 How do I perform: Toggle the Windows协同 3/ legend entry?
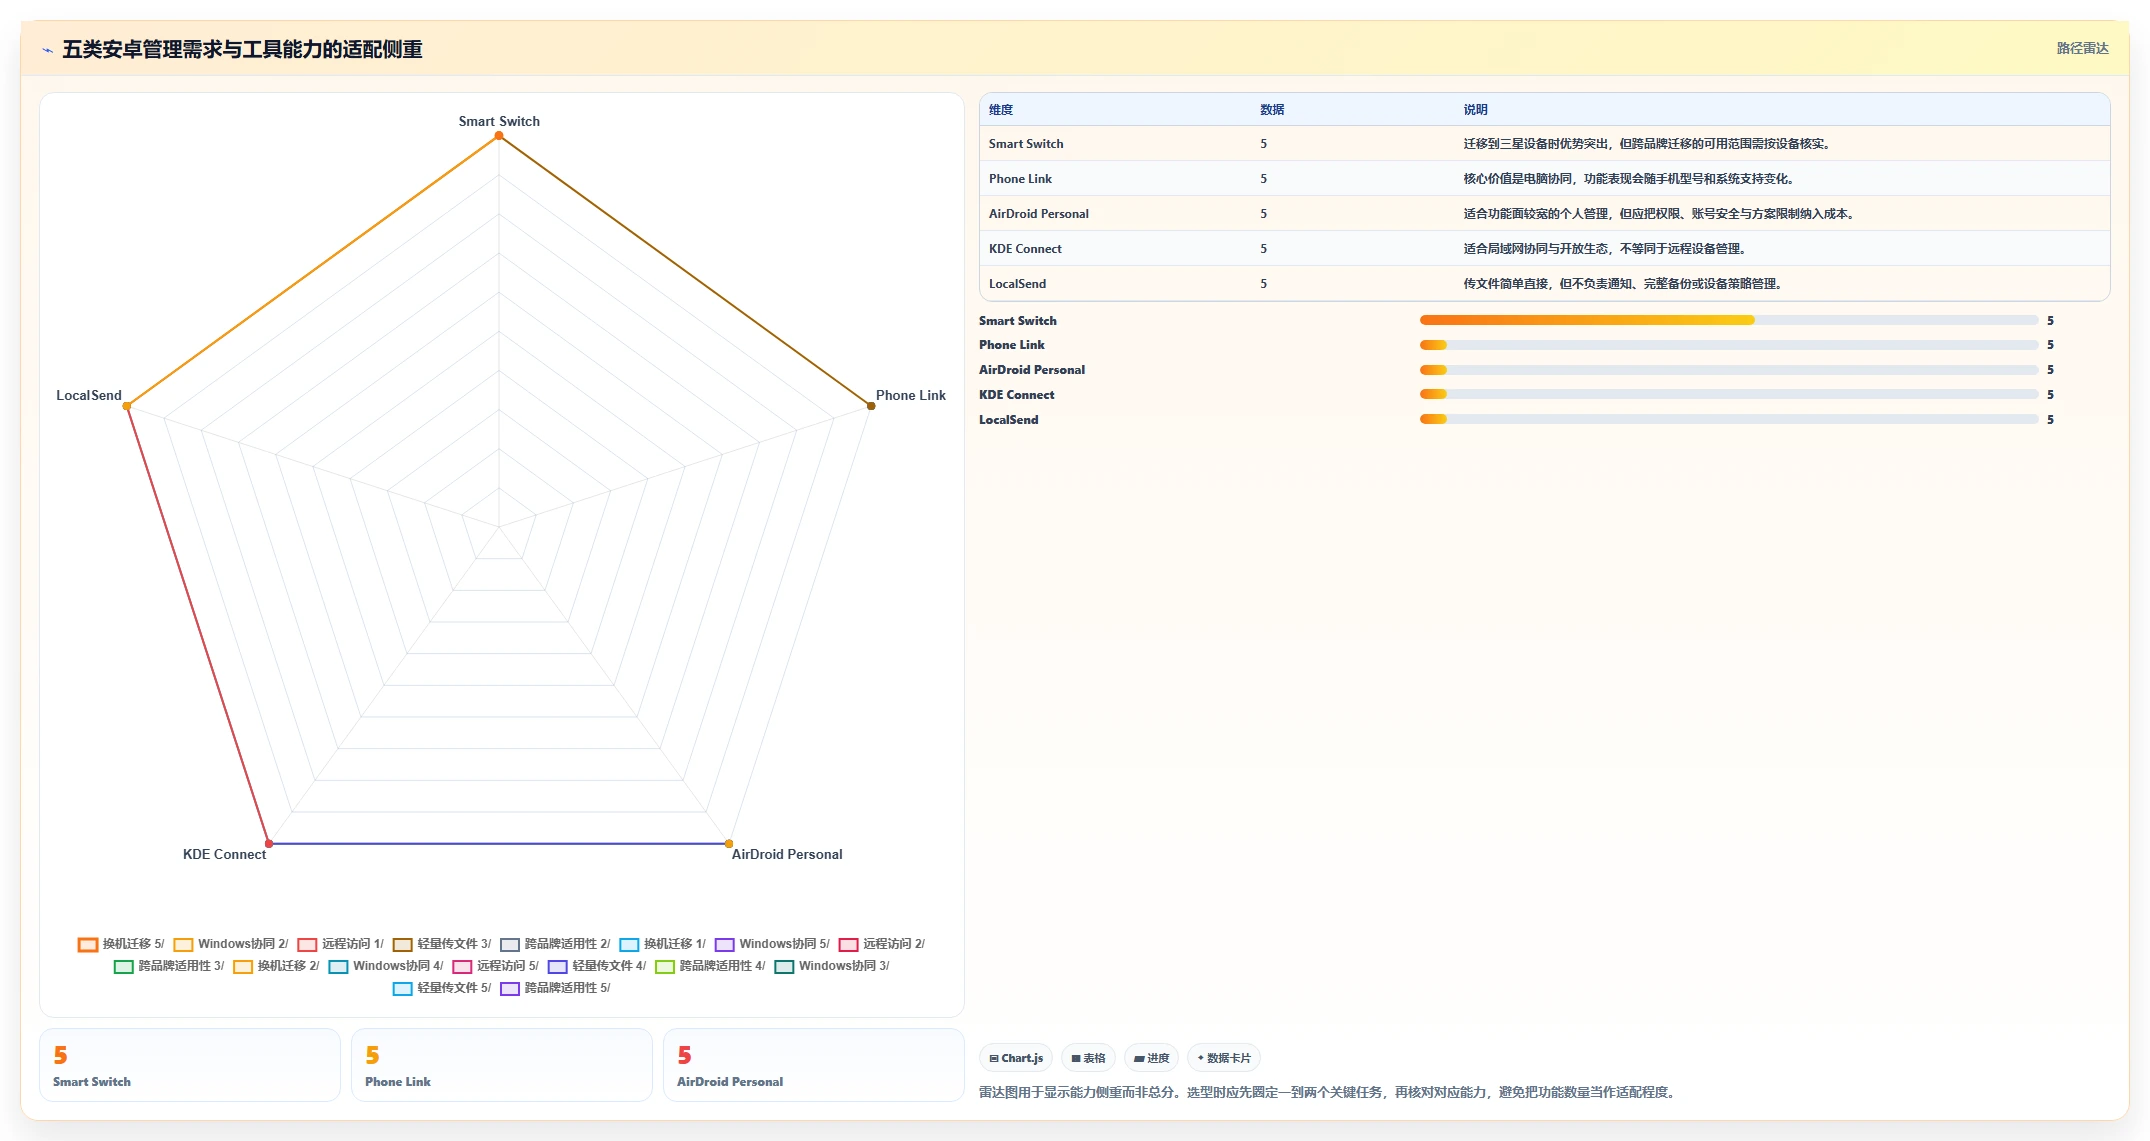tap(832, 966)
